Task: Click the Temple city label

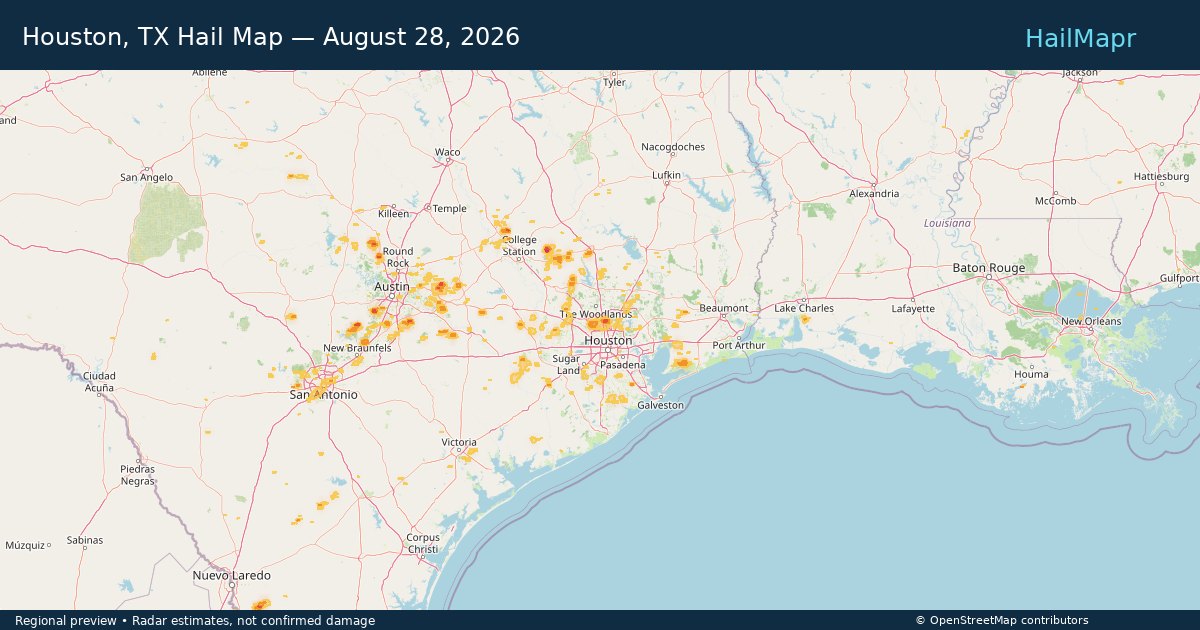Action: pos(450,208)
